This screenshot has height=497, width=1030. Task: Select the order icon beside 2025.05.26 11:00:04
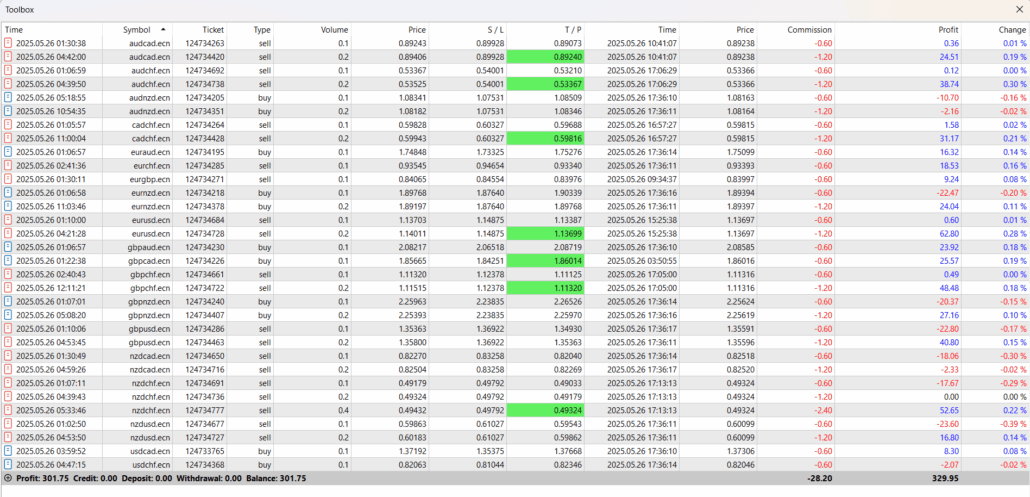(x=8, y=139)
